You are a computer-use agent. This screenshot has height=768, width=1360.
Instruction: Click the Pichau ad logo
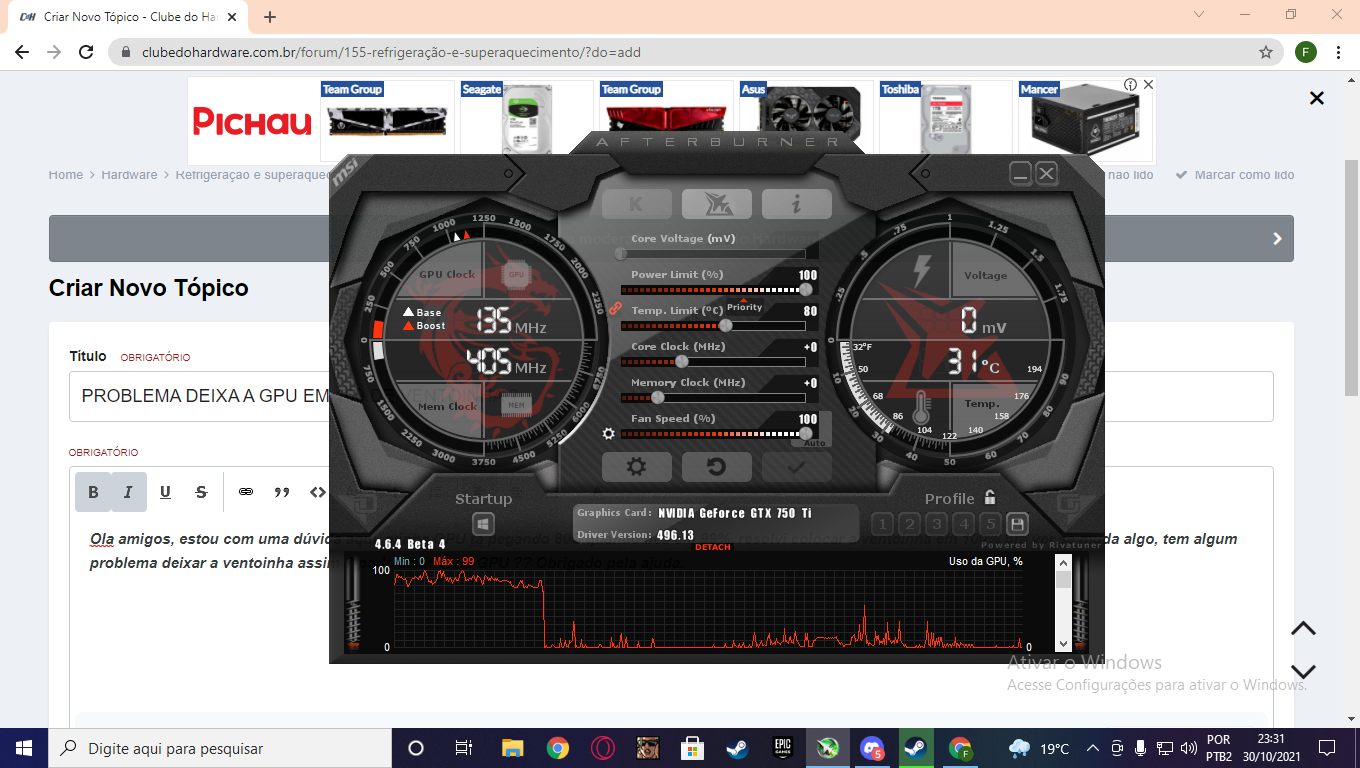click(x=252, y=122)
